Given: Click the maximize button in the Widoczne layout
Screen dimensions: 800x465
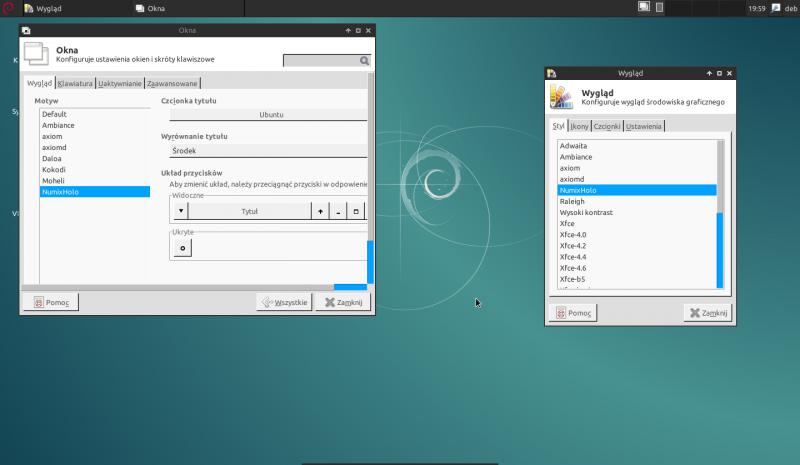Looking at the screenshot, I should pyautogui.click(x=356, y=211).
